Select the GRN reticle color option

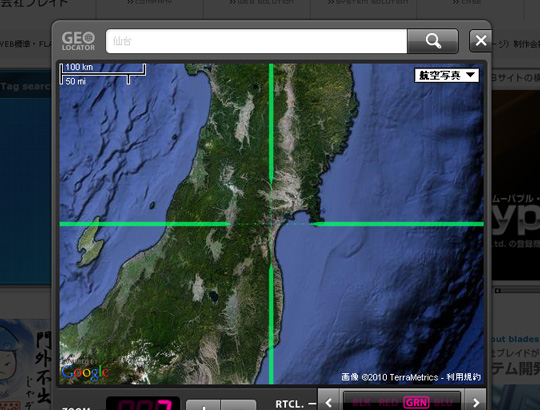tap(416, 402)
